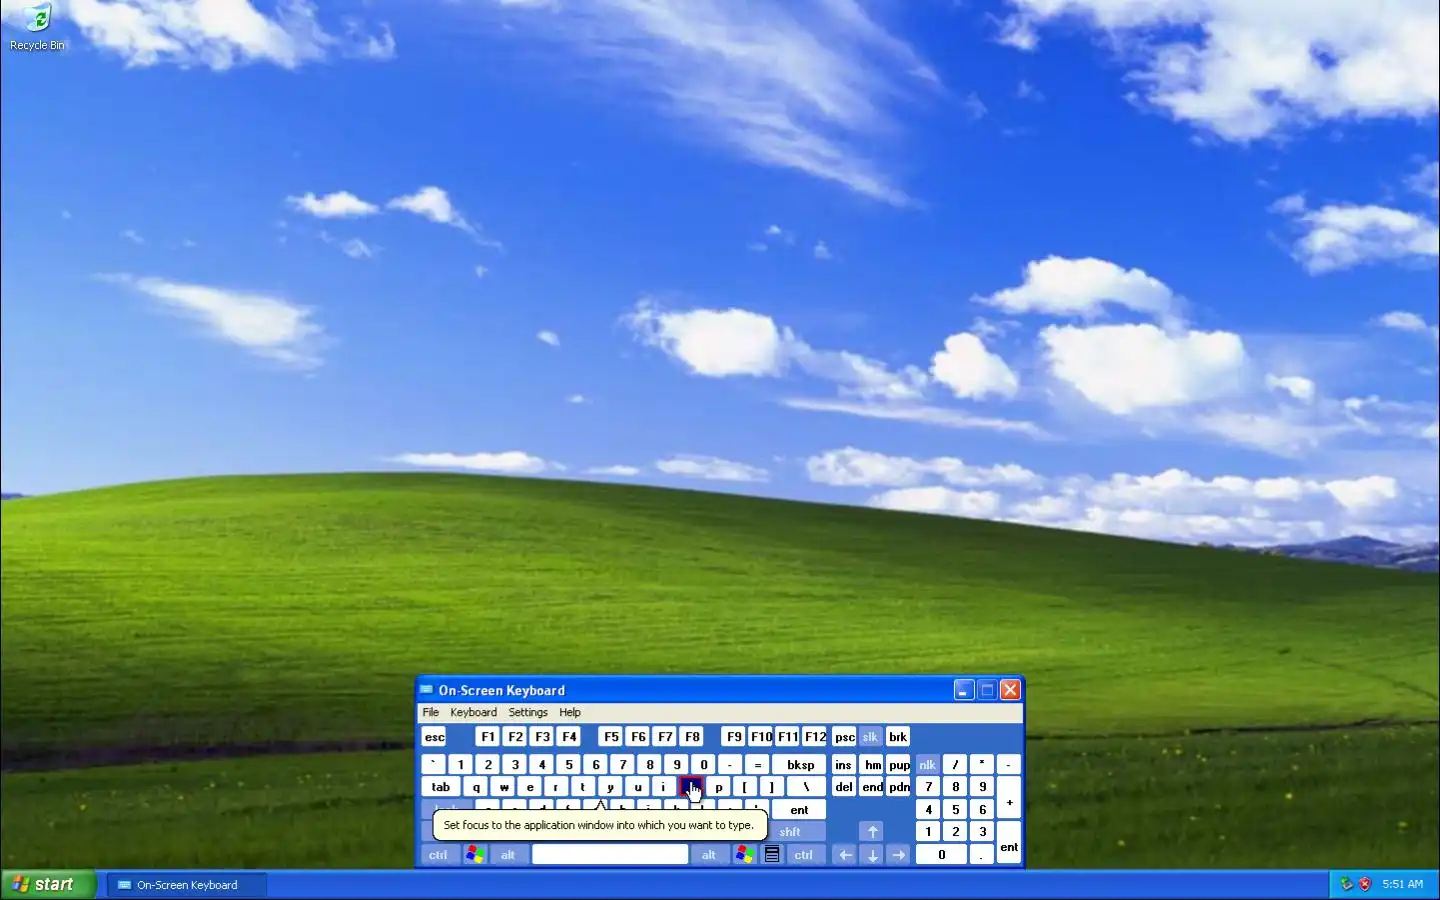Toggle the right shft key

click(x=798, y=832)
